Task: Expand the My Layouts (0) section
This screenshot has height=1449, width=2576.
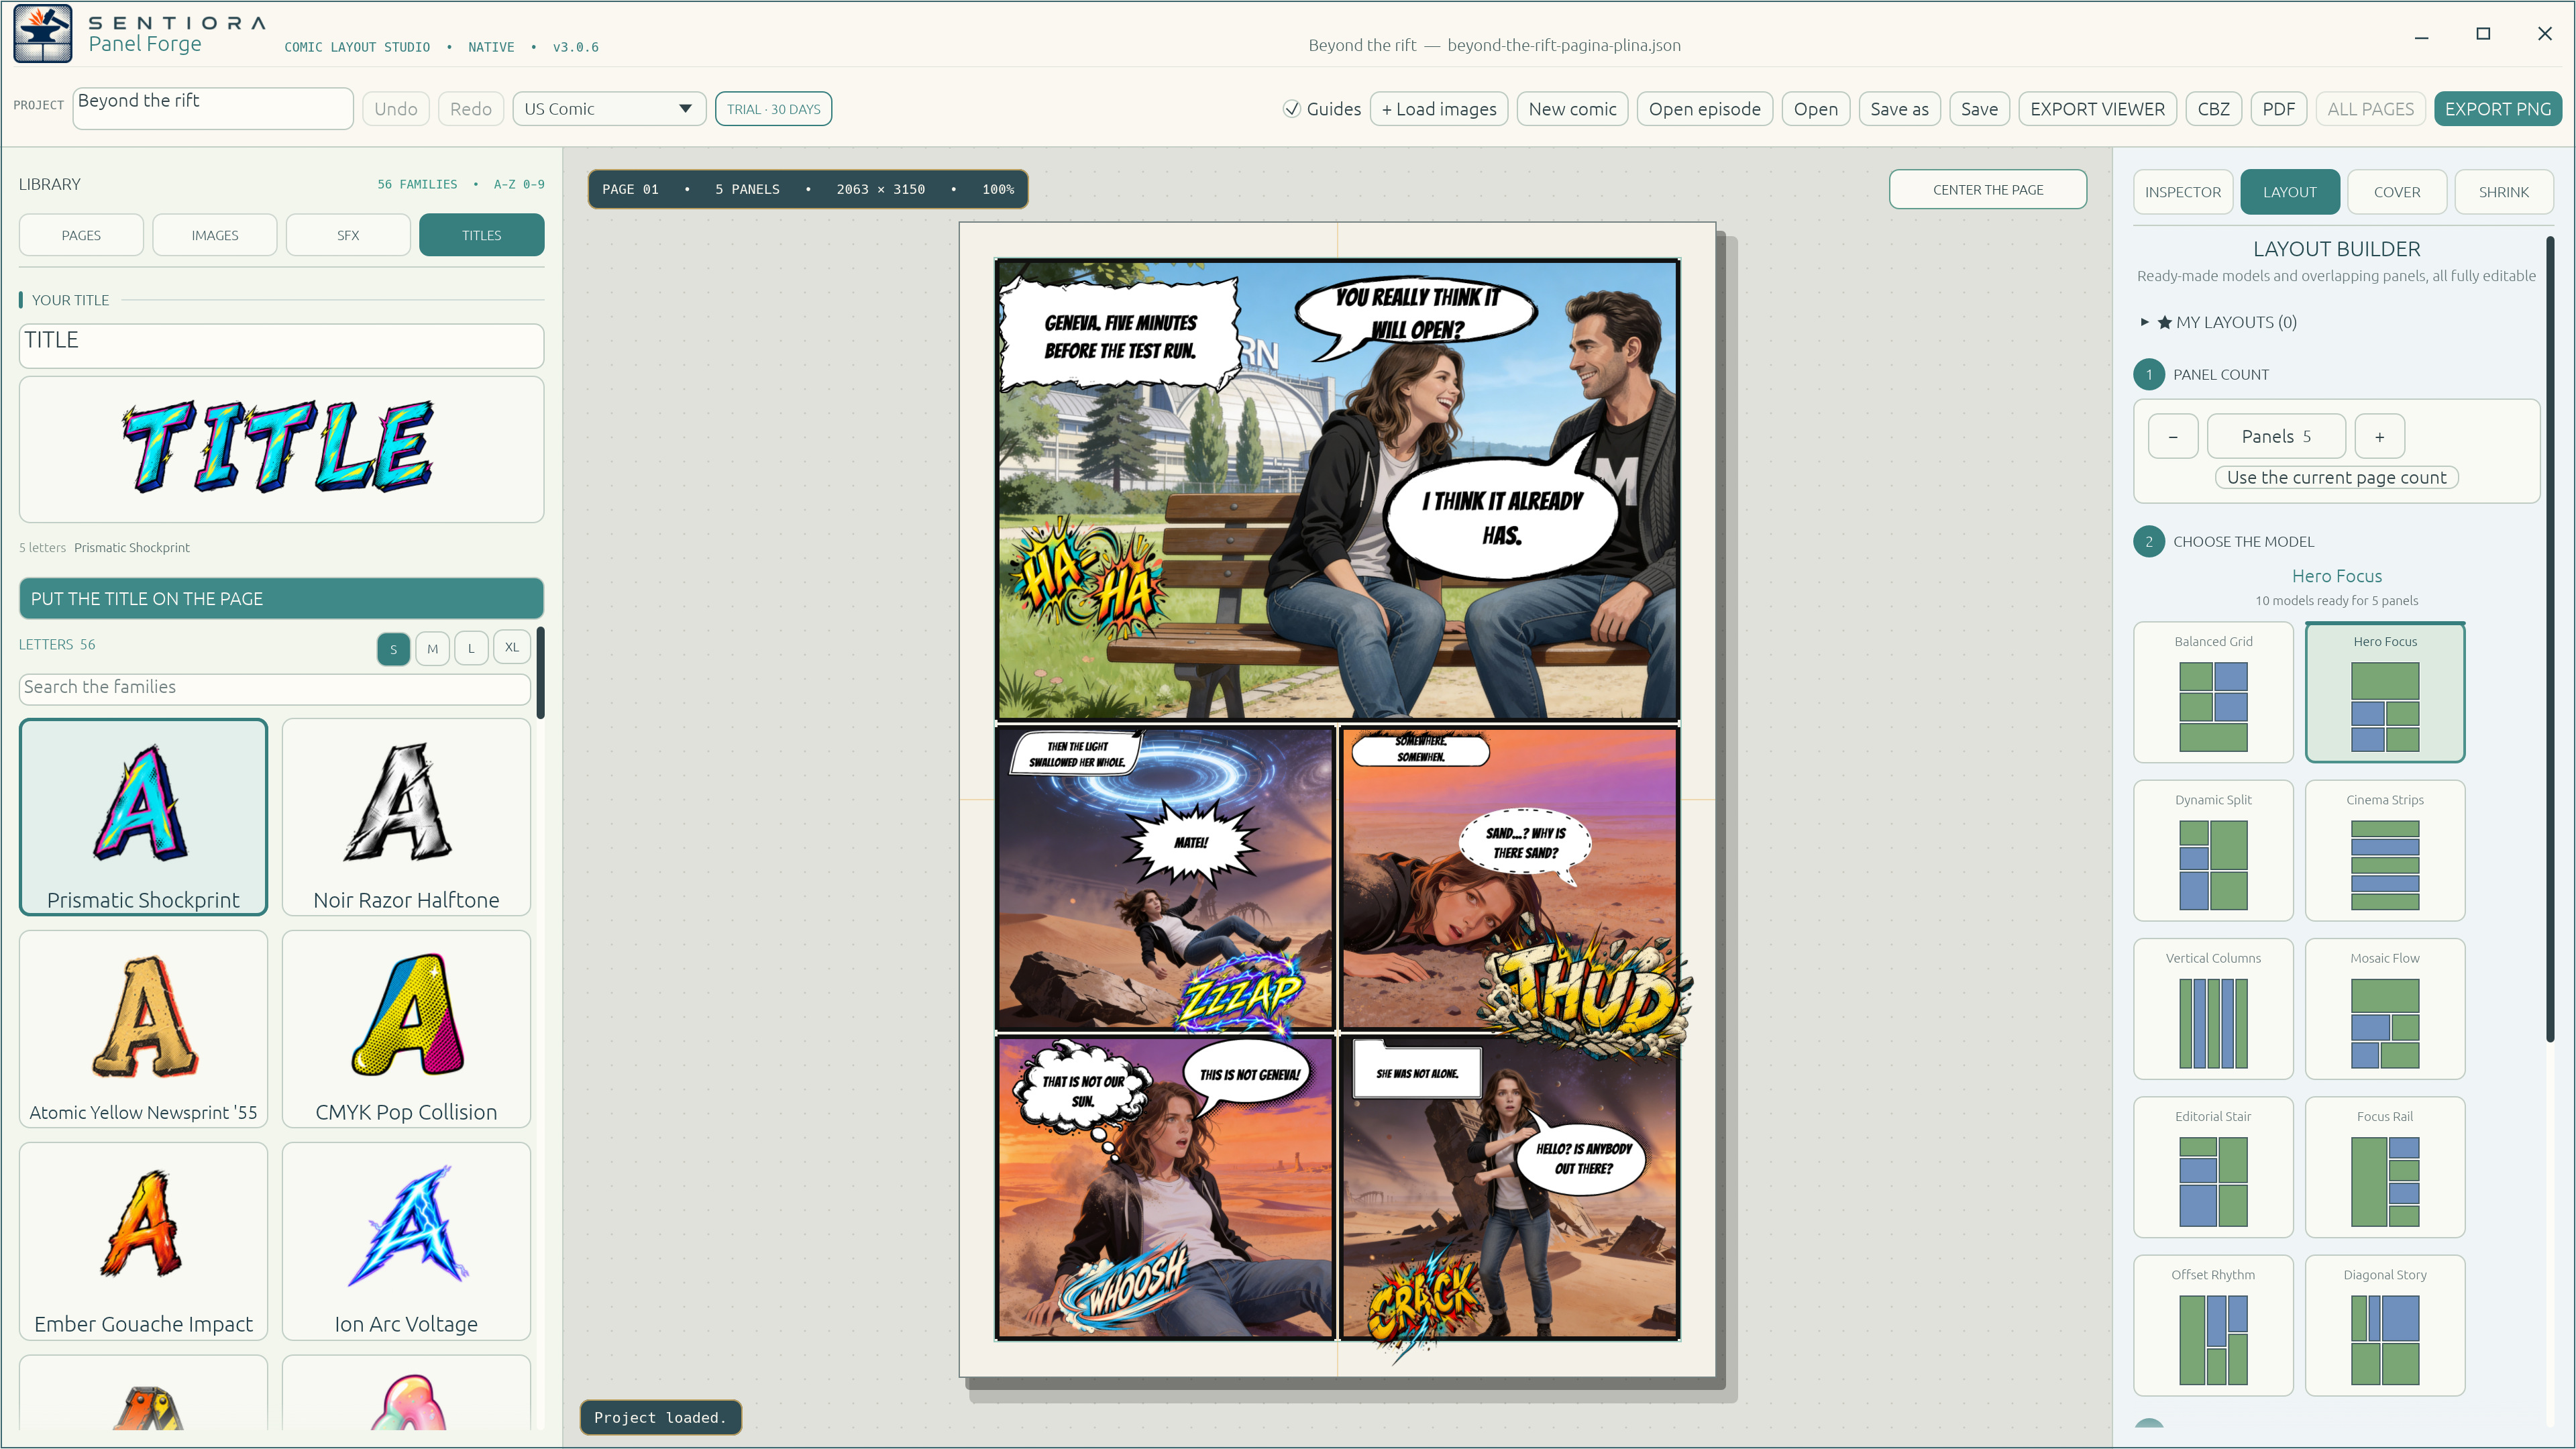Action: click(2218, 322)
